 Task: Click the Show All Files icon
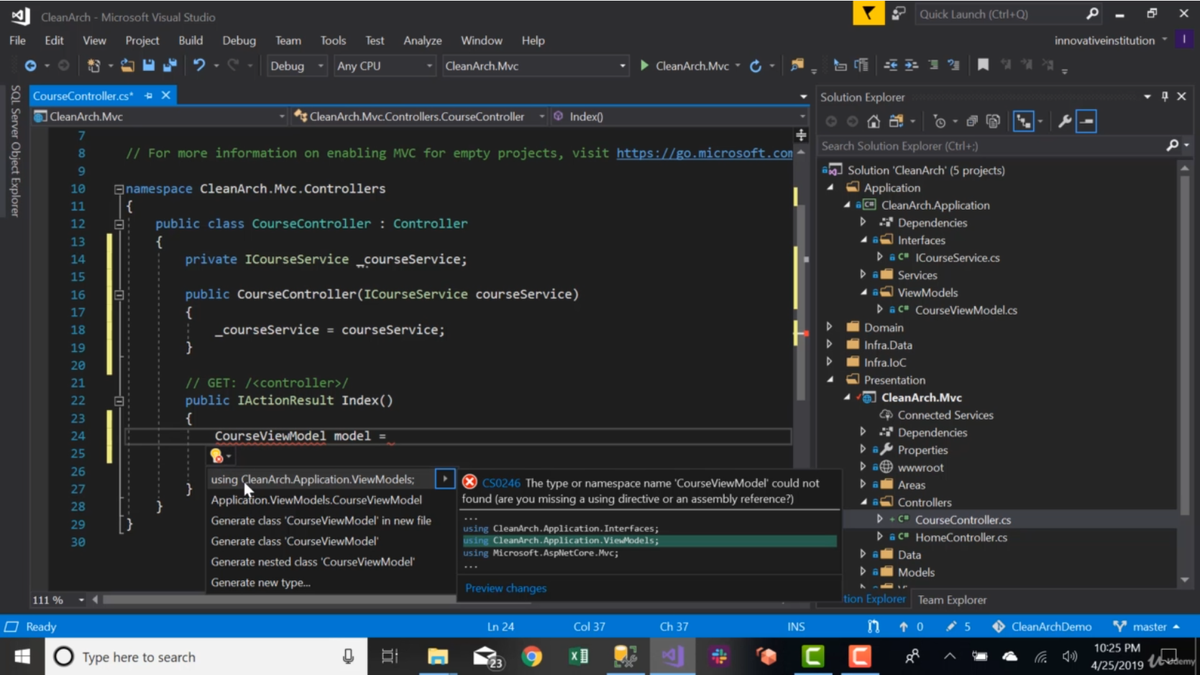click(993, 122)
